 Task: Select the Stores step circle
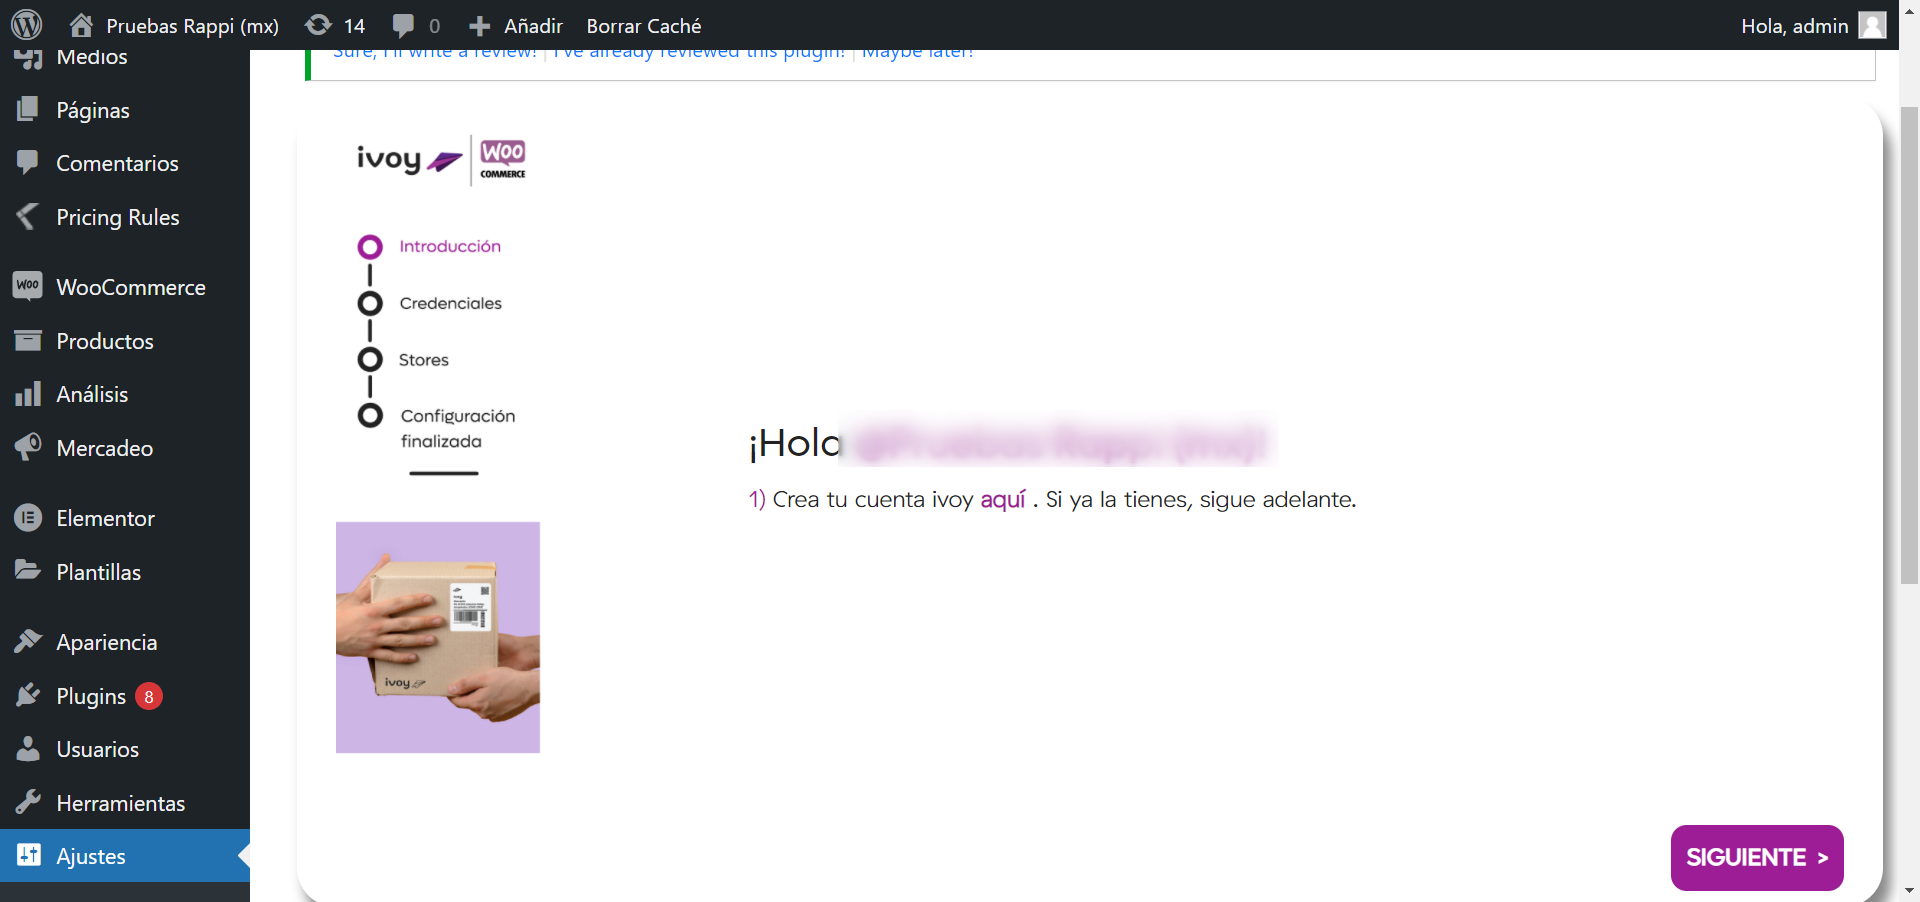coord(370,359)
